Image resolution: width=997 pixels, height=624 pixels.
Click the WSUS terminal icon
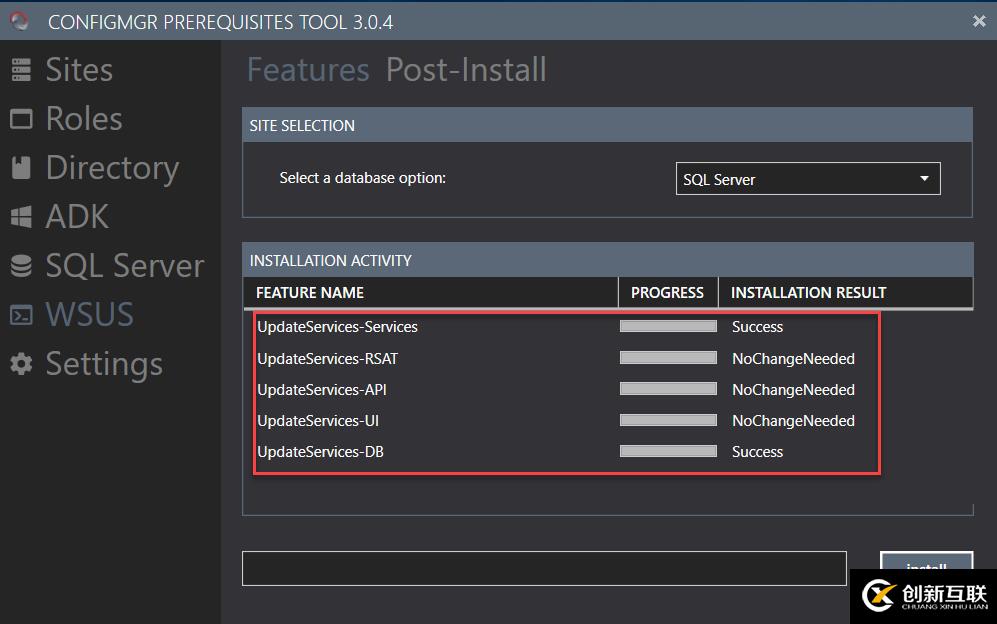pos(21,315)
